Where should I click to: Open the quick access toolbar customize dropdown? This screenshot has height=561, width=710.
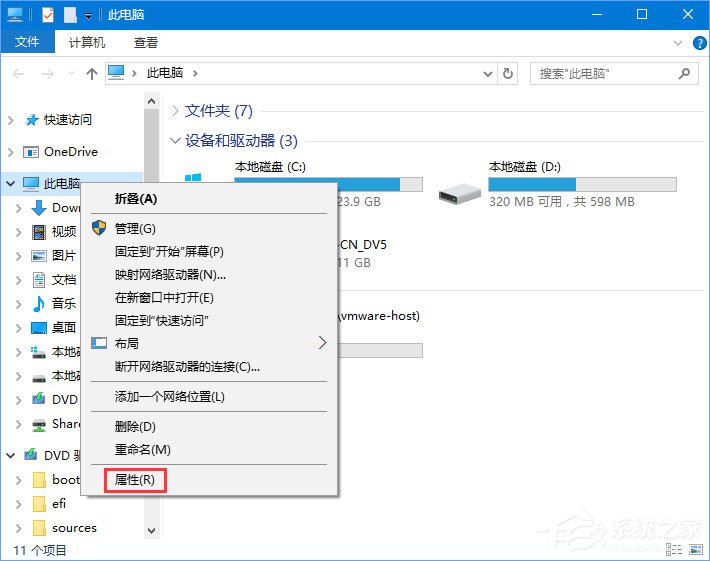pos(89,16)
